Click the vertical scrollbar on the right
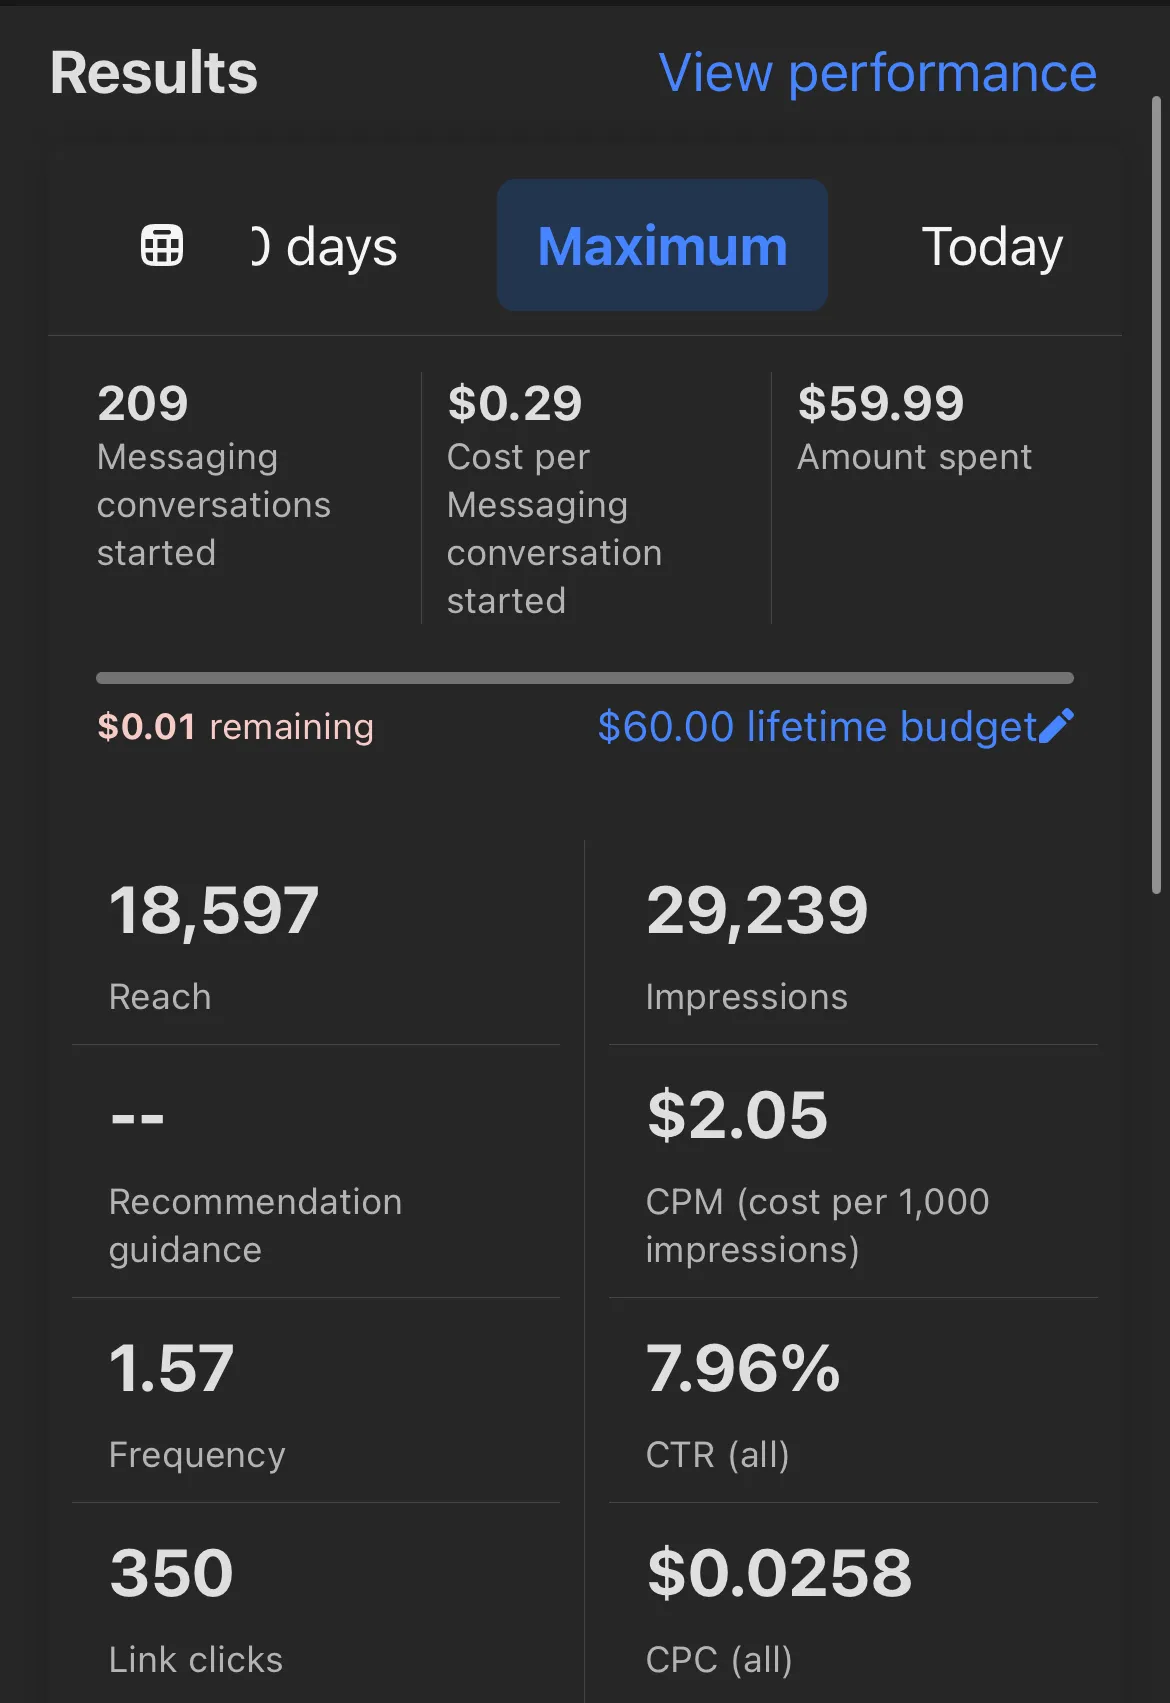1170x1703 pixels. coord(1156,494)
